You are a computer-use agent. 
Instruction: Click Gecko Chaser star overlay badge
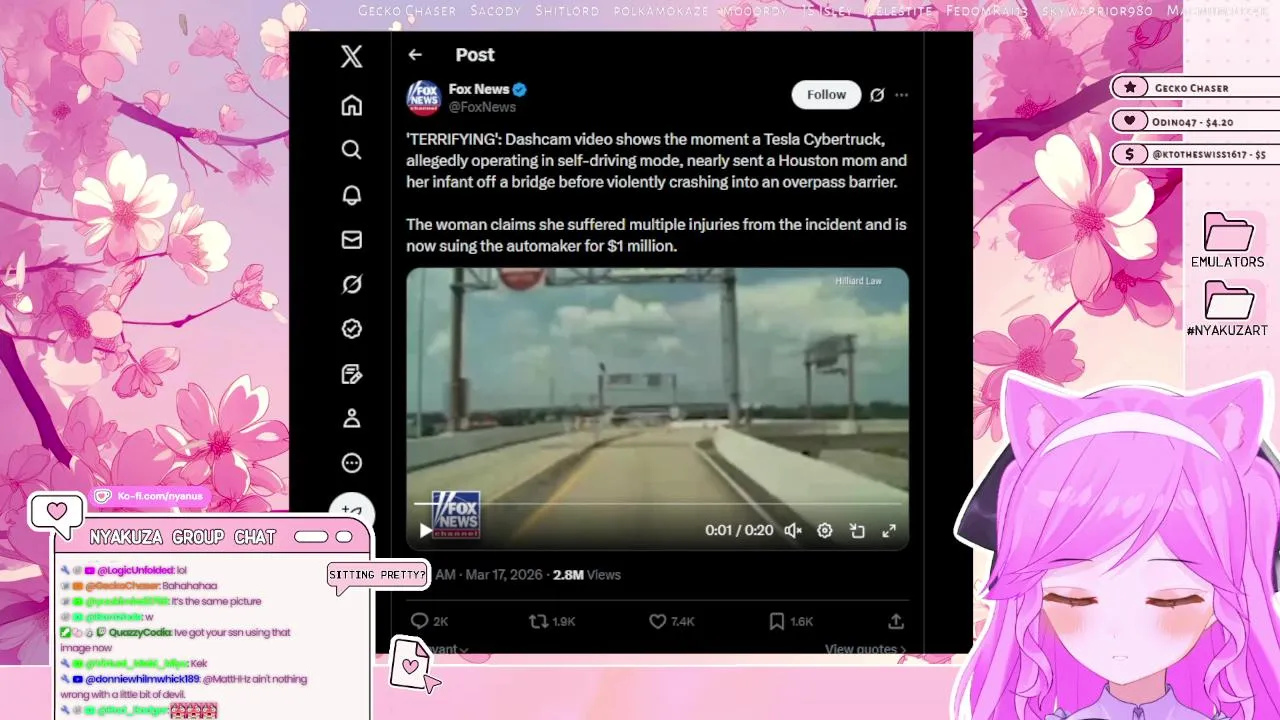tap(1195, 88)
